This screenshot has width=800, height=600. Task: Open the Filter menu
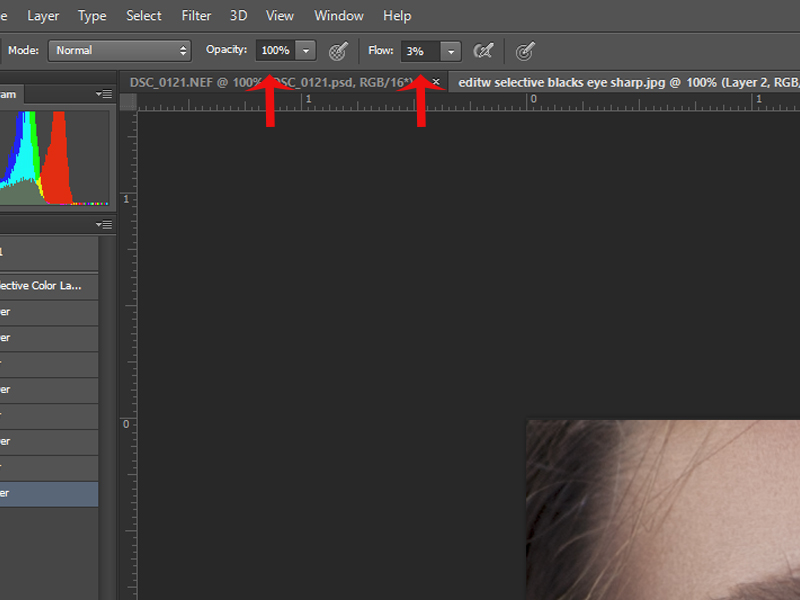(x=196, y=16)
